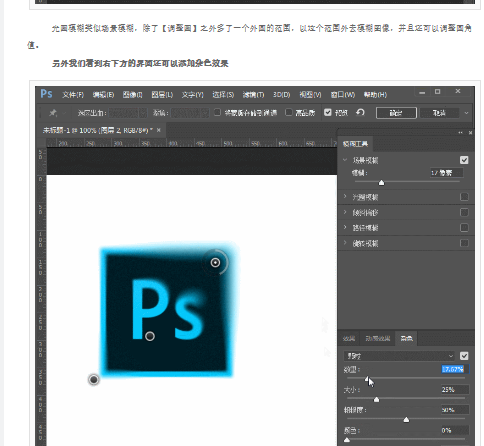This screenshot has height=446, width=484.
Task: Expand the 倾斜偏移 section
Action: point(345,212)
